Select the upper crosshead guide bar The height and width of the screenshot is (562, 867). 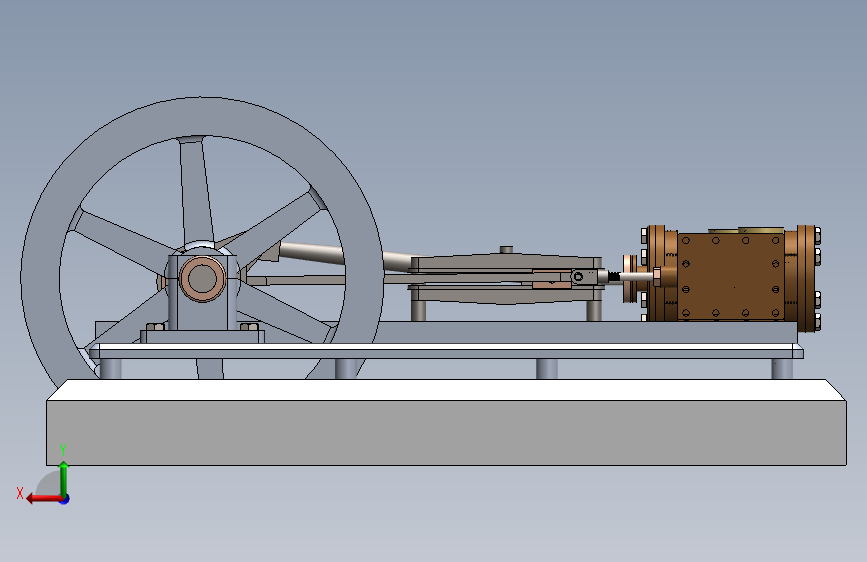click(506, 262)
